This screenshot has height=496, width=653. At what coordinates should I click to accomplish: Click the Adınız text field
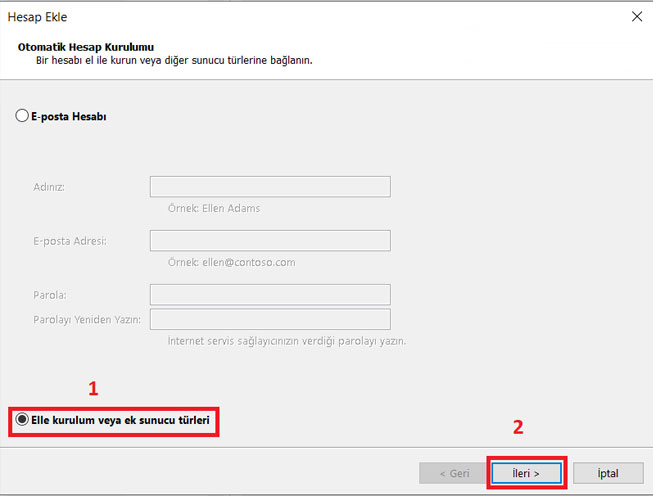coord(269,187)
